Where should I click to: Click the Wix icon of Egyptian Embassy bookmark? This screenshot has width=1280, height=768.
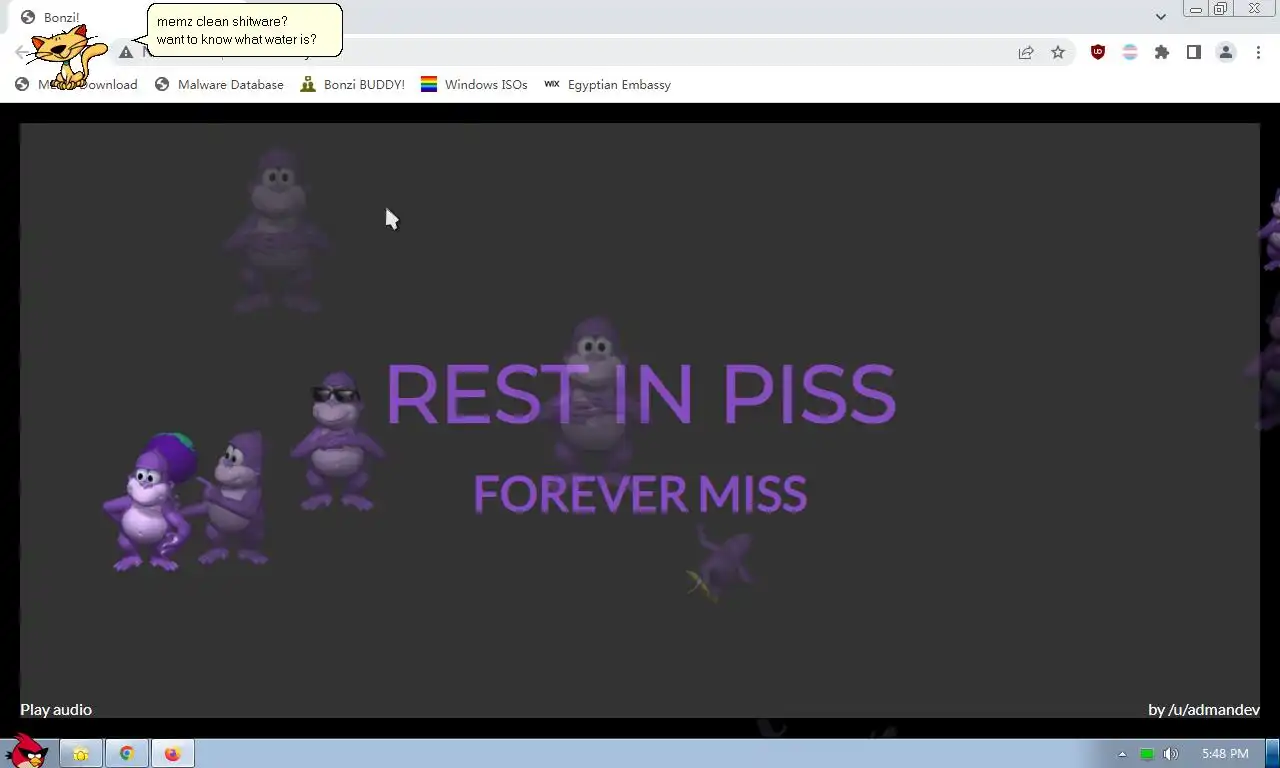pyautogui.click(x=552, y=85)
